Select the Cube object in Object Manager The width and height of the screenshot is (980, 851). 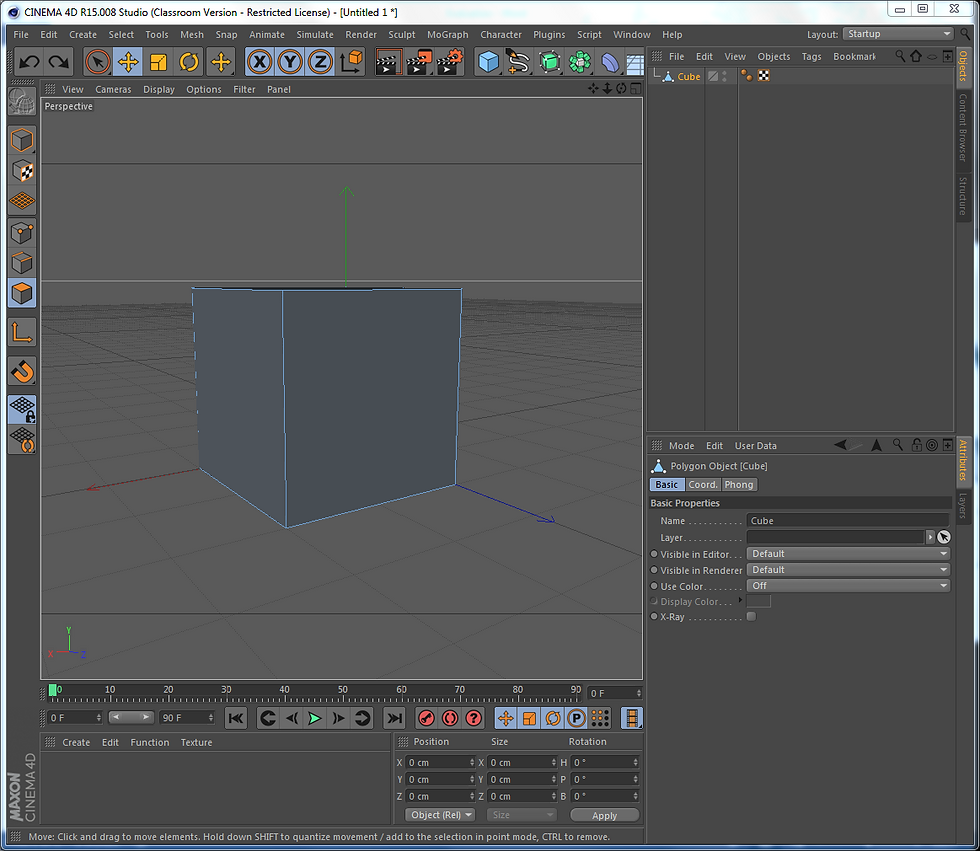click(689, 76)
